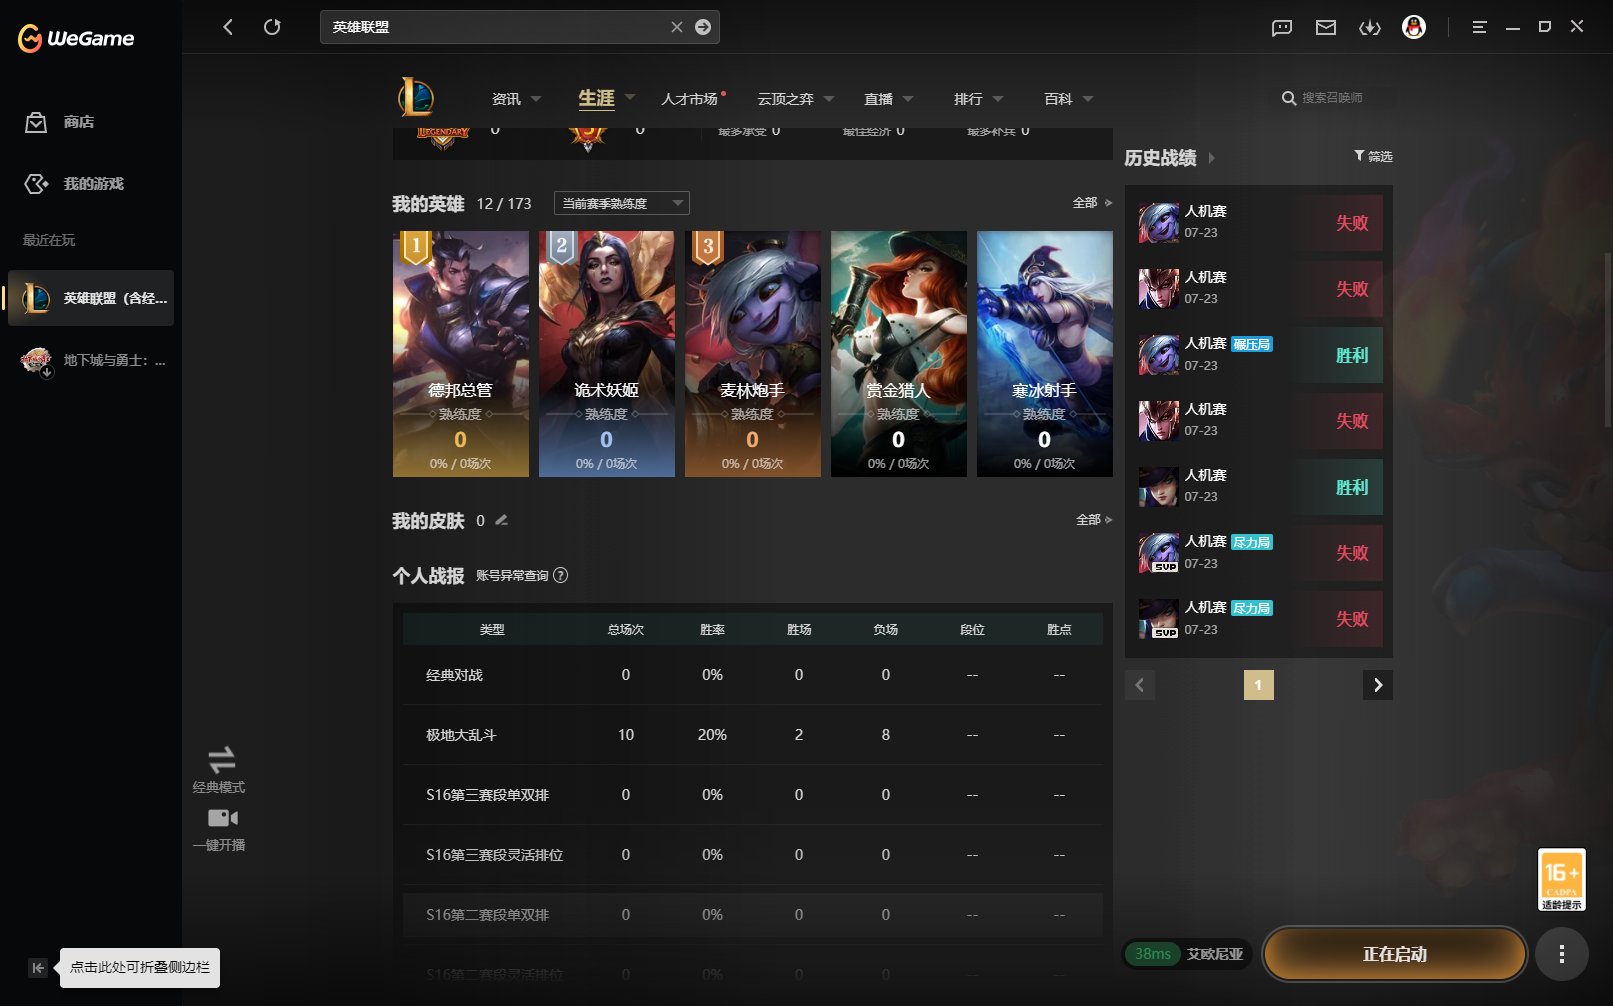Click the 16+ age rating badge
Viewport: 1613px width, 1006px height.
tap(1562, 879)
